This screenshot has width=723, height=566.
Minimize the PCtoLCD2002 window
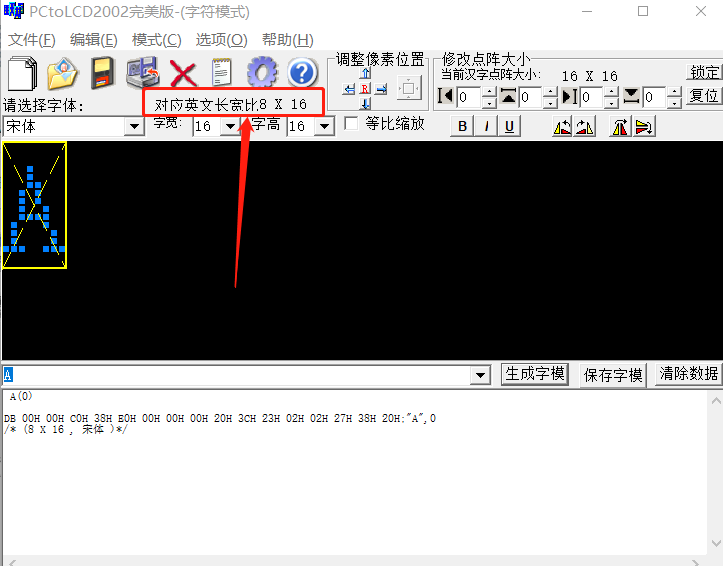pyautogui.click(x=587, y=11)
